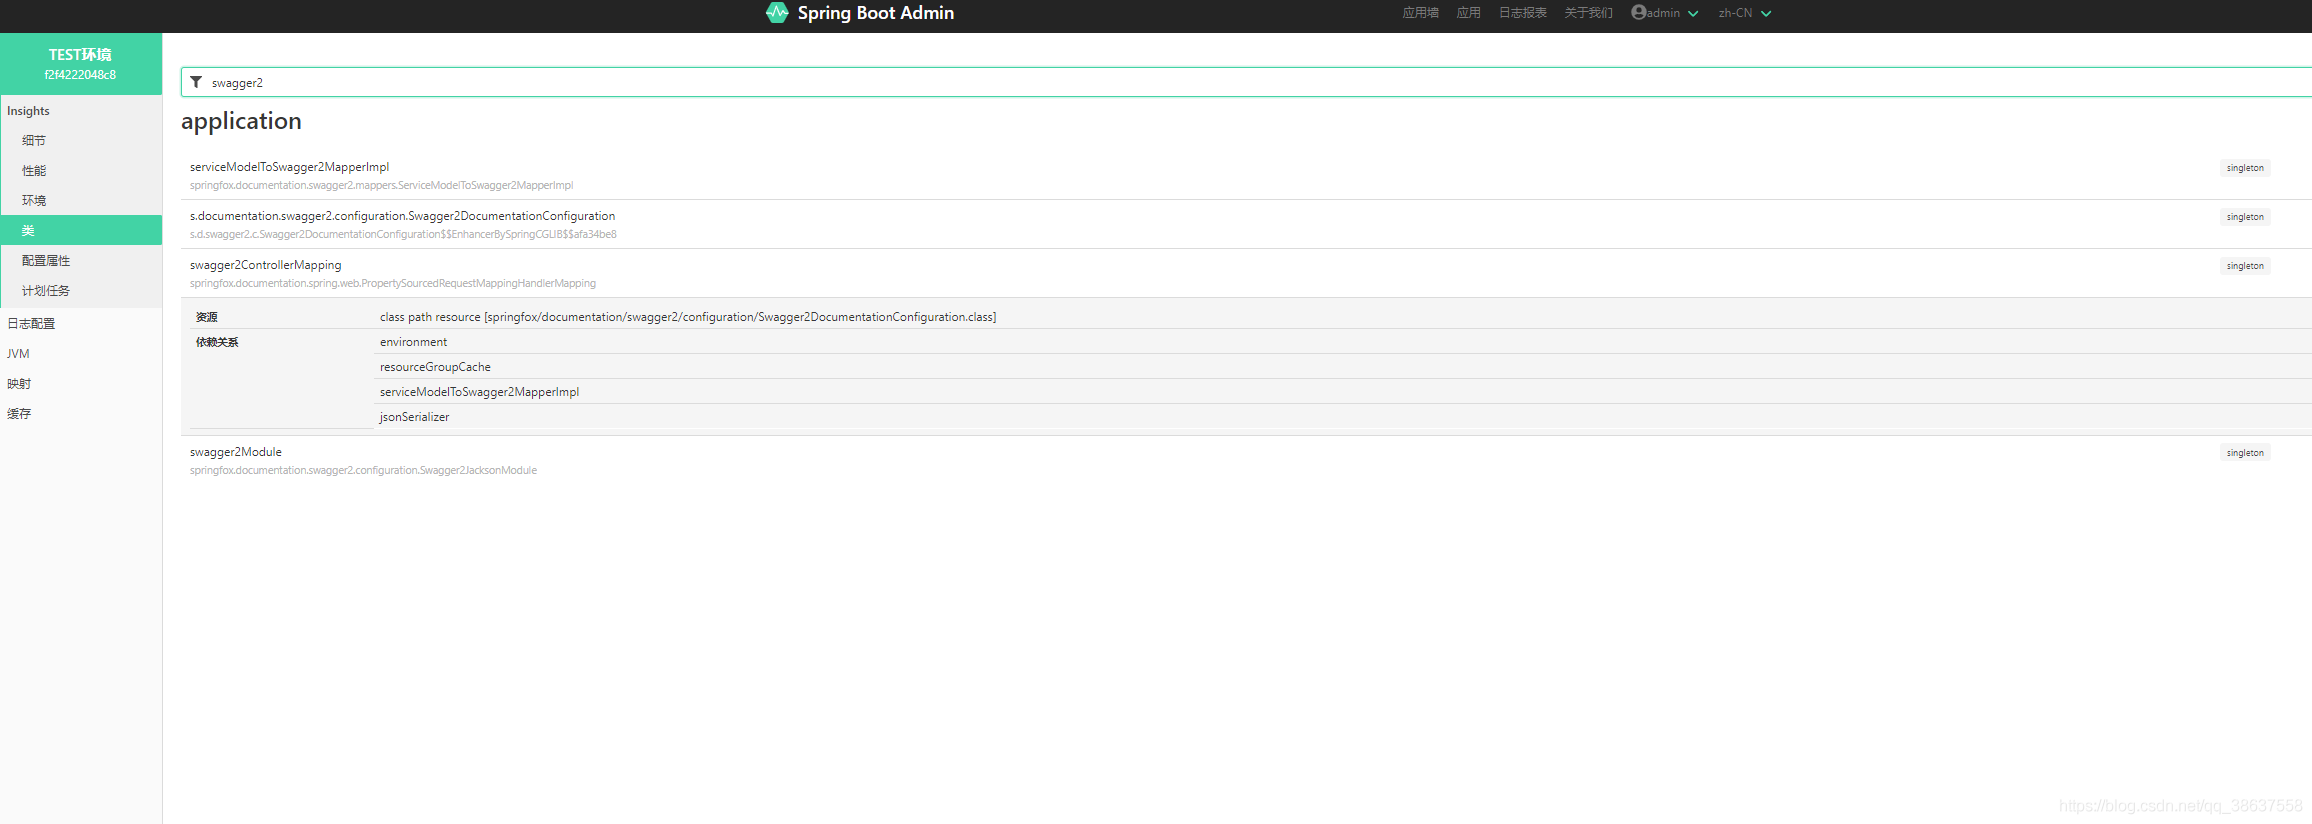Click singleton tag on Swagger2DocumentationConfiguration row
Screen dimensions: 2312x824
pyautogui.click(x=2245, y=217)
